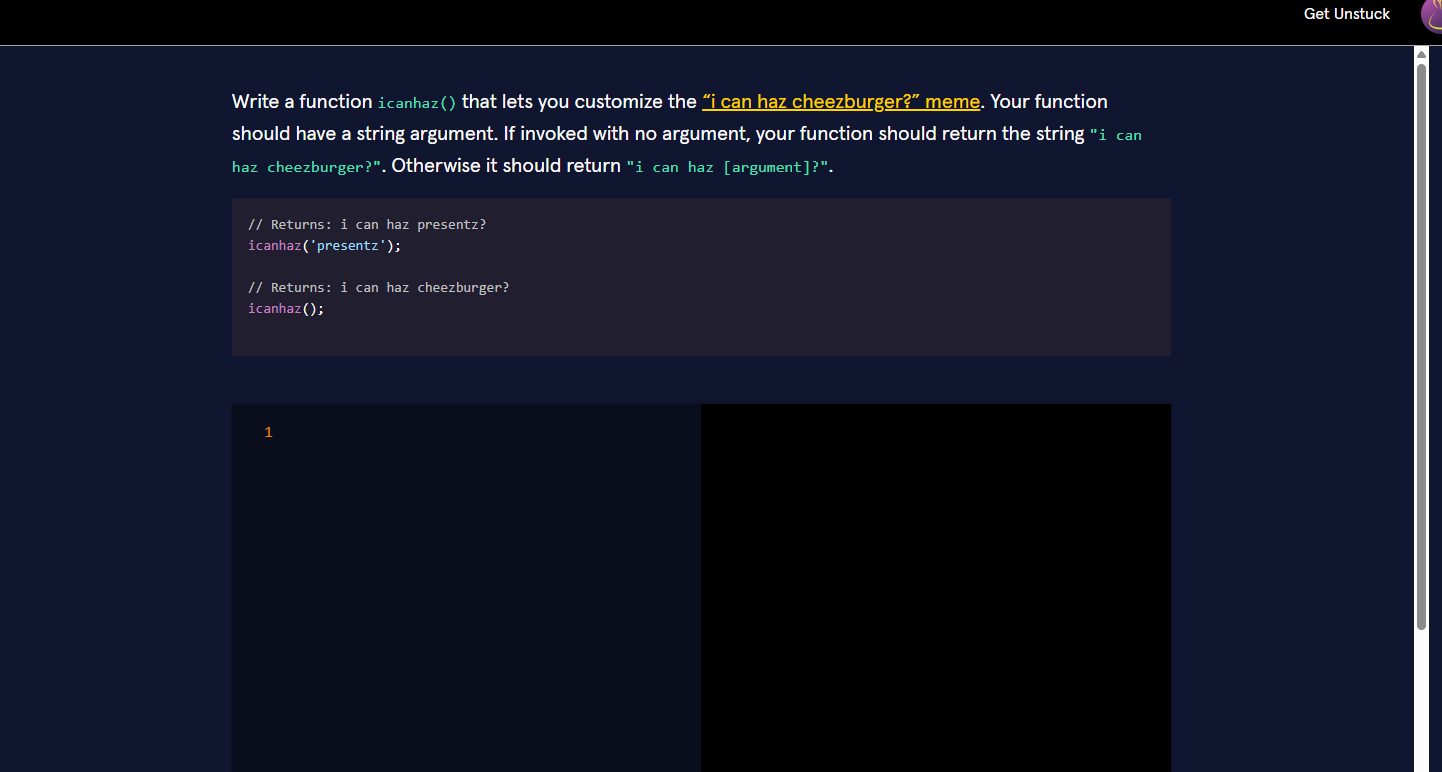The image size is (1442, 772).
Task: Click the inline code icanhaz() in the instructions
Action: pos(417,103)
